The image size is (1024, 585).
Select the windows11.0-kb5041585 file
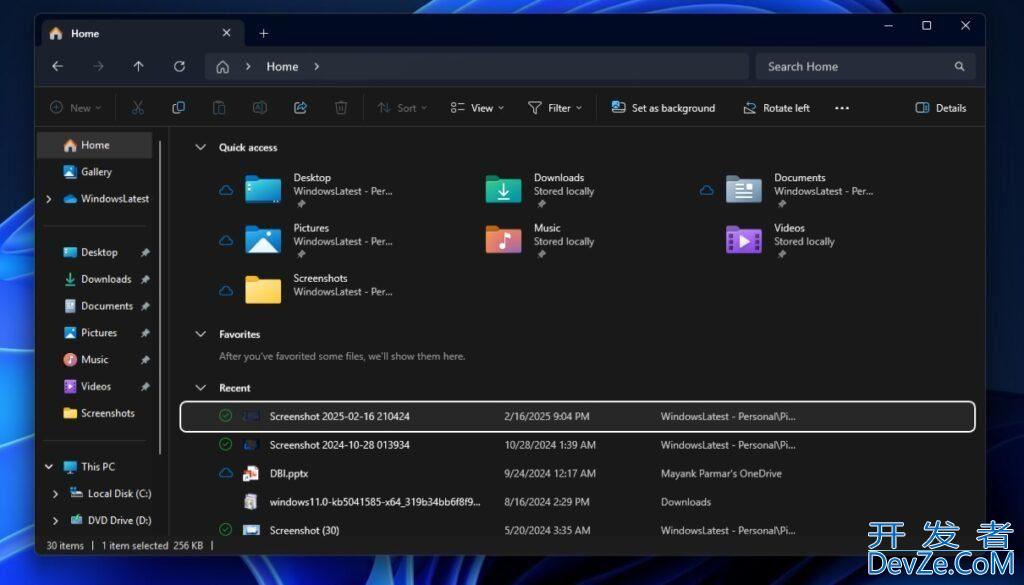577,501
